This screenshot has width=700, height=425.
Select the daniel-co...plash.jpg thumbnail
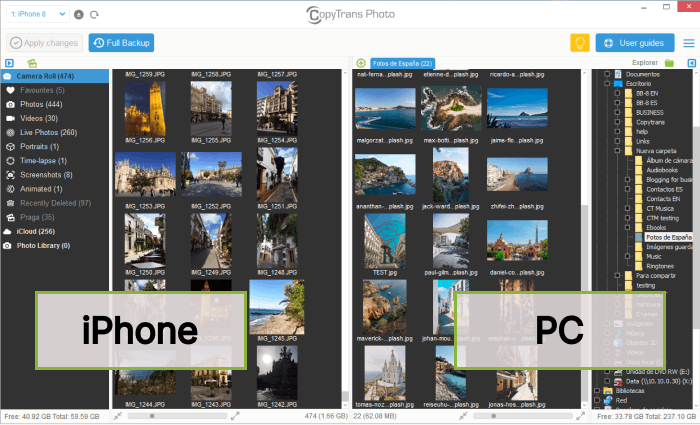click(517, 241)
